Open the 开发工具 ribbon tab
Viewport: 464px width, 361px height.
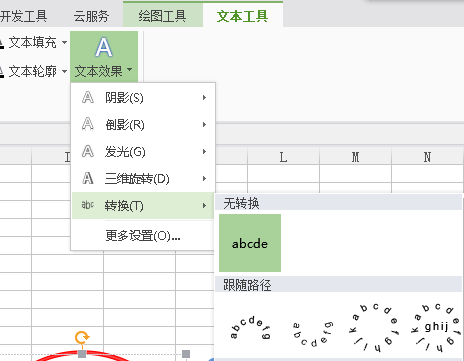coord(23,16)
